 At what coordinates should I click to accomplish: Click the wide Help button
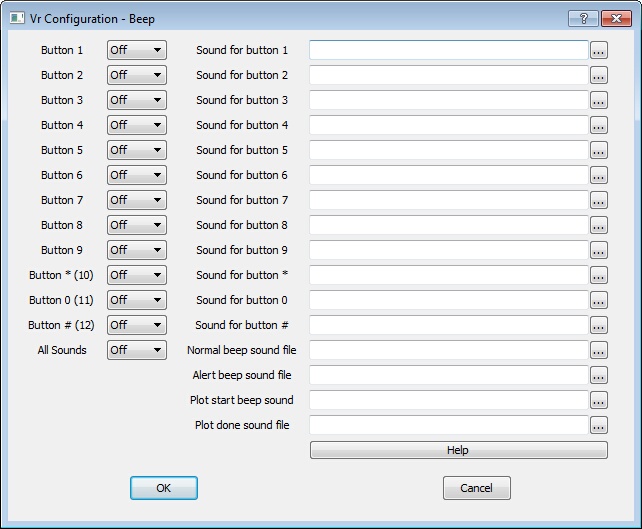[x=459, y=450]
